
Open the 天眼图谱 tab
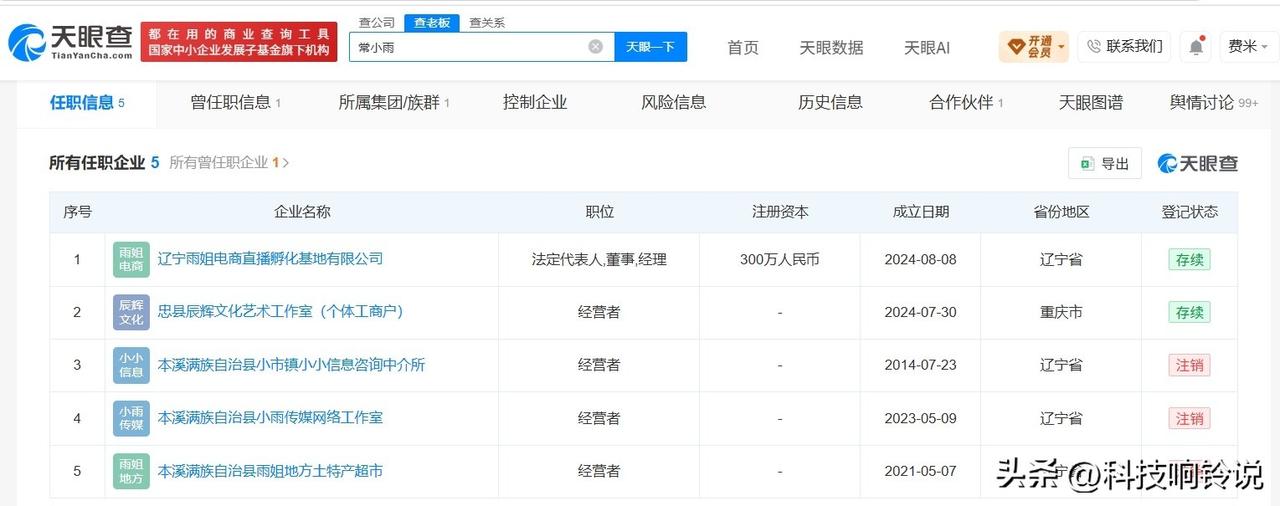pos(1091,102)
